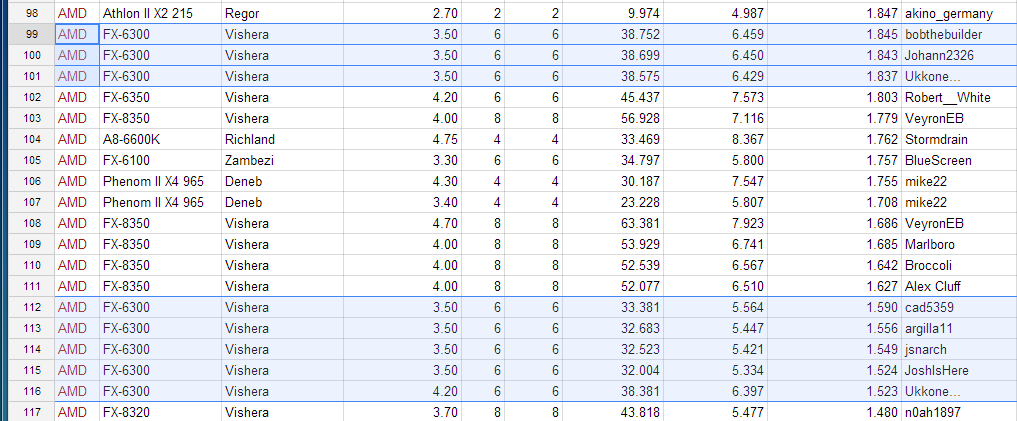The width and height of the screenshot is (1017, 421).
Task: Select the clock speed cell '4.75'
Action: click(x=401, y=139)
